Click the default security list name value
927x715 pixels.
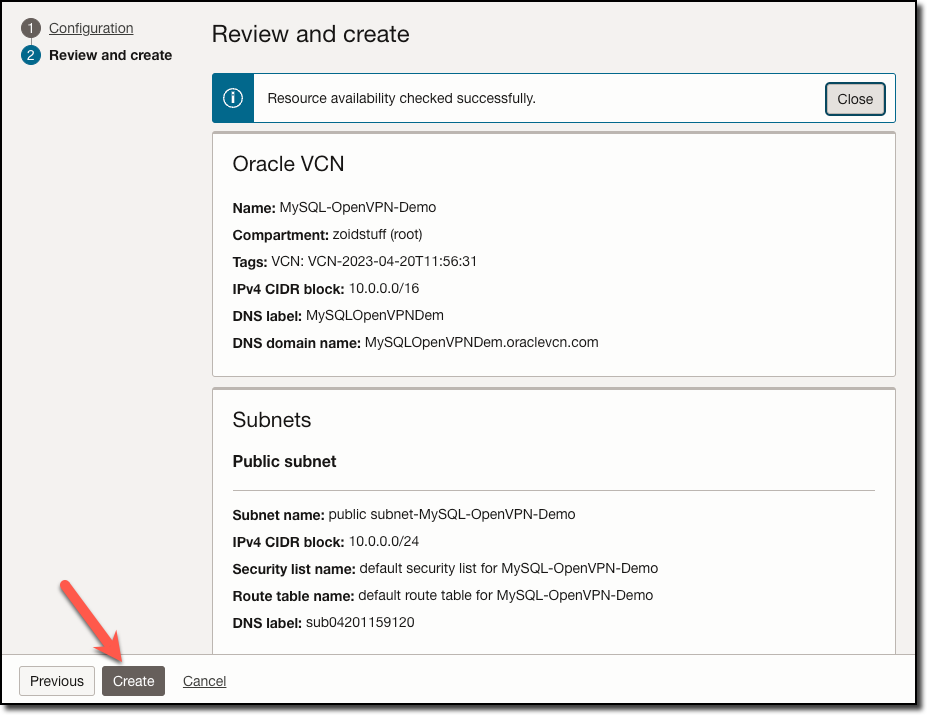[x=508, y=568]
